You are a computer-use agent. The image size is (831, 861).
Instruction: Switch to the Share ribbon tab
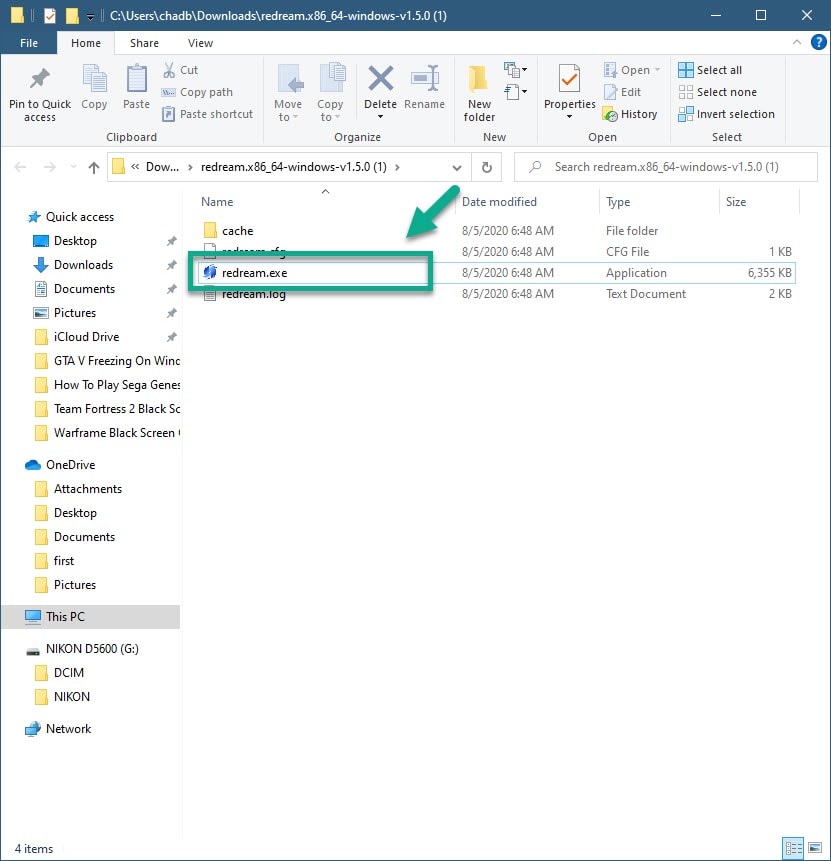tap(144, 43)
